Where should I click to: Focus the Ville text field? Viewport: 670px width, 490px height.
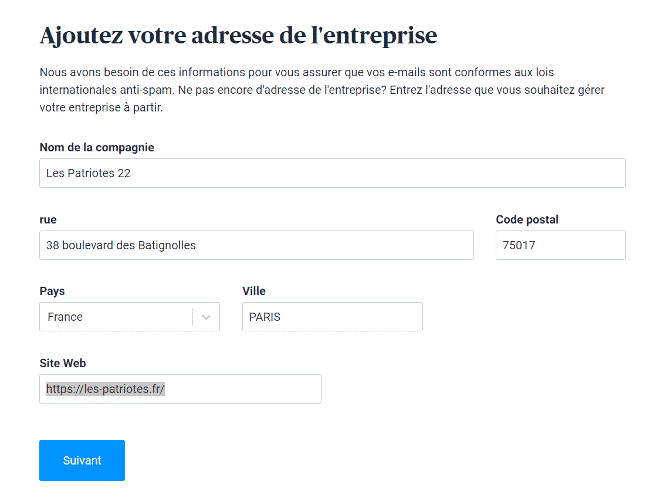pos(332,317)
